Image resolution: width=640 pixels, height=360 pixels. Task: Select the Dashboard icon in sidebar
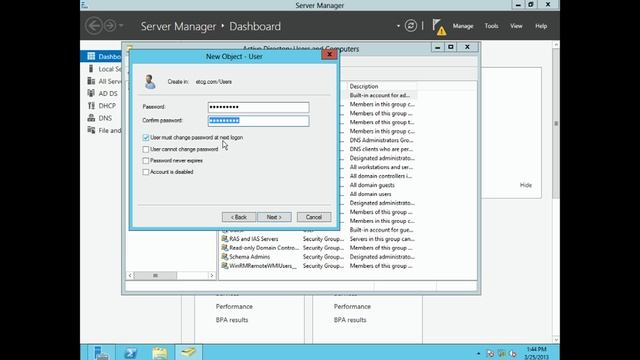pos(91,56)
